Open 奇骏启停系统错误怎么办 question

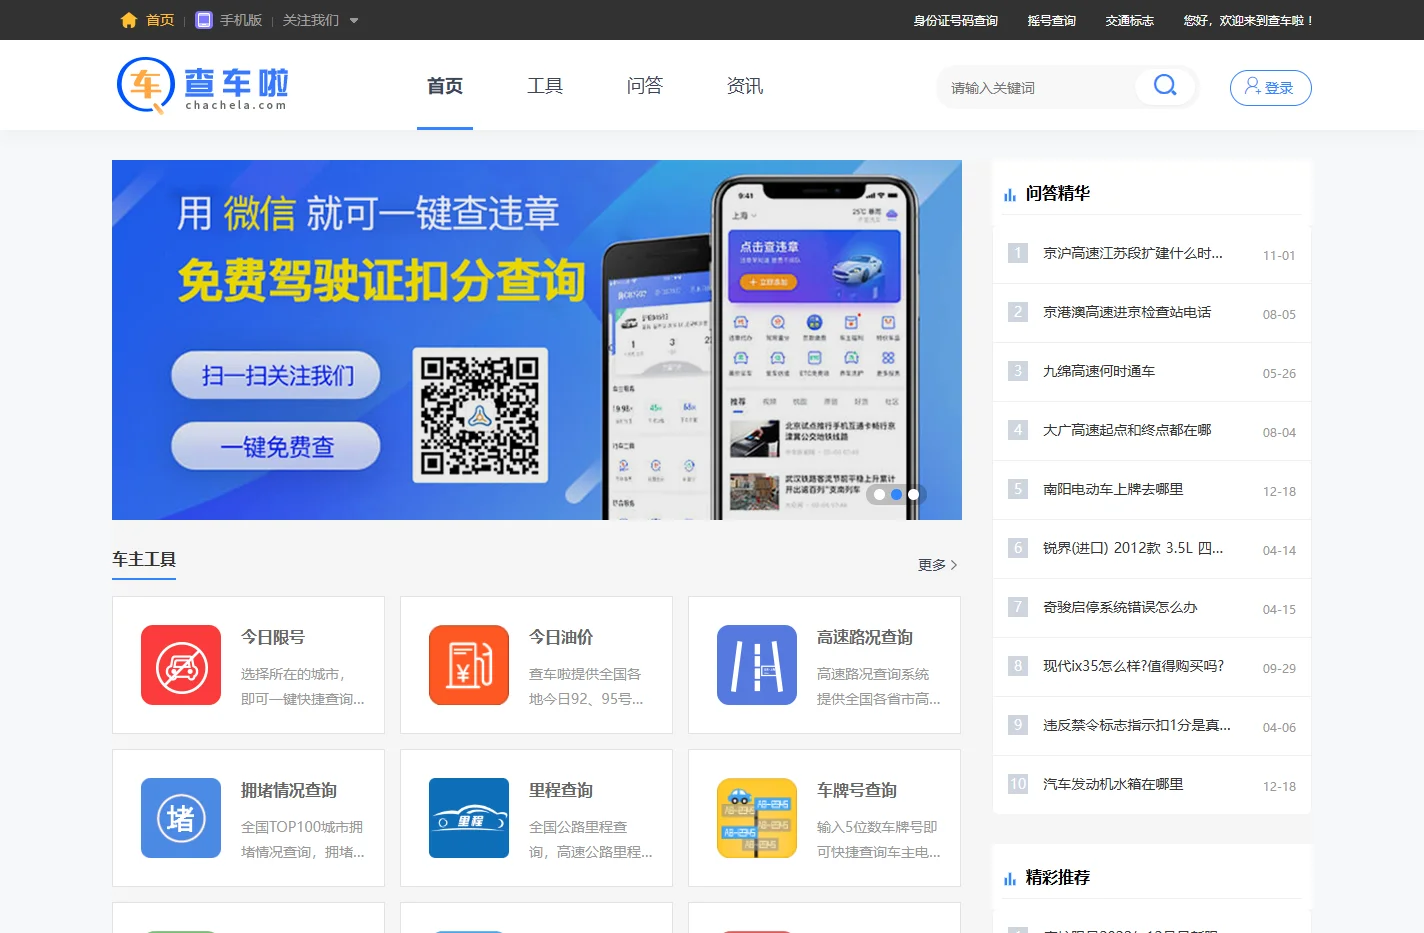click(x=1120, y=607)
